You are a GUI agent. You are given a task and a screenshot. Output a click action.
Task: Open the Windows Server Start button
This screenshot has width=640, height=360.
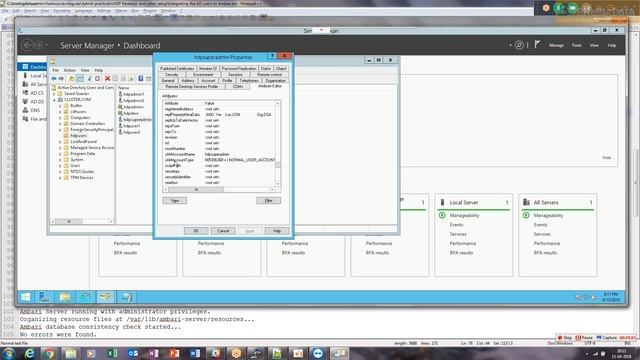click(x=25, y=297)
